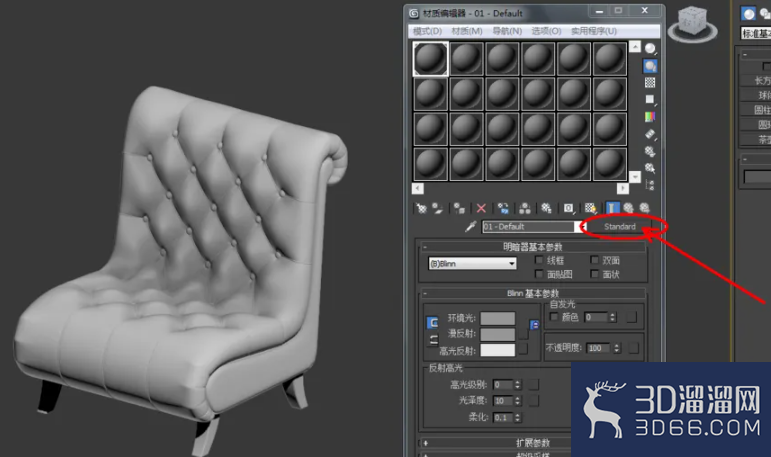Click the 不透明度 value field showing 100
The width and height of the screenshot is (771, 457).
(x=597, y=348)
